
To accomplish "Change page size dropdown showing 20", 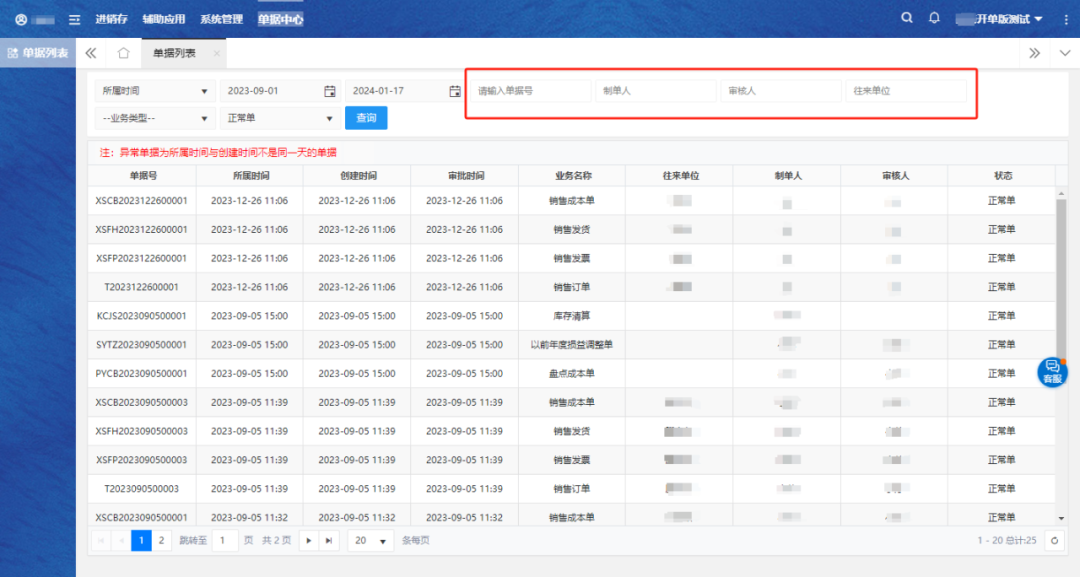I will coord(372,540).
